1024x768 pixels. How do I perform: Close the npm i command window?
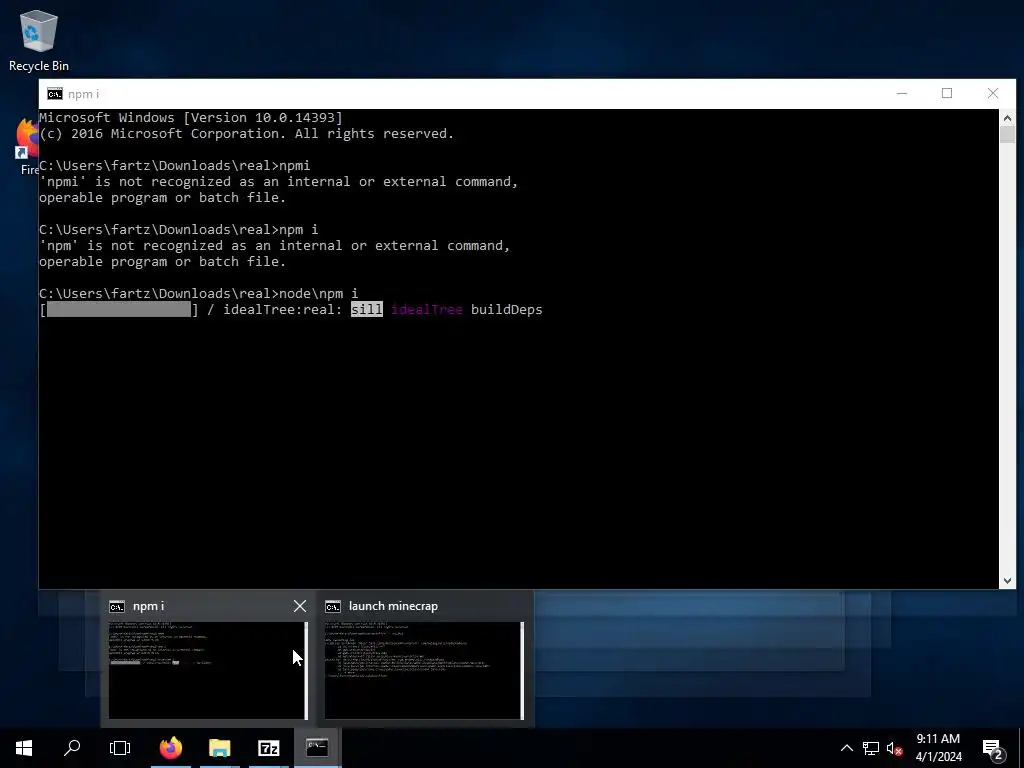coord(993,93)
